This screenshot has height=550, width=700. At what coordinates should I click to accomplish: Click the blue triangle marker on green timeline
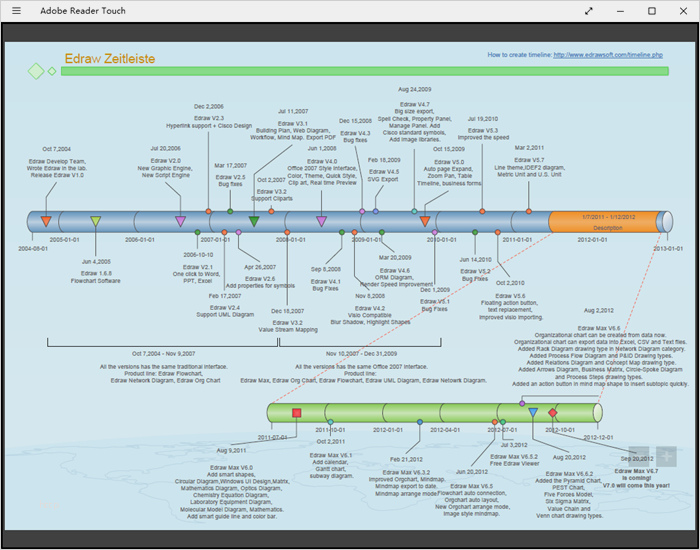tap(533, 412)
